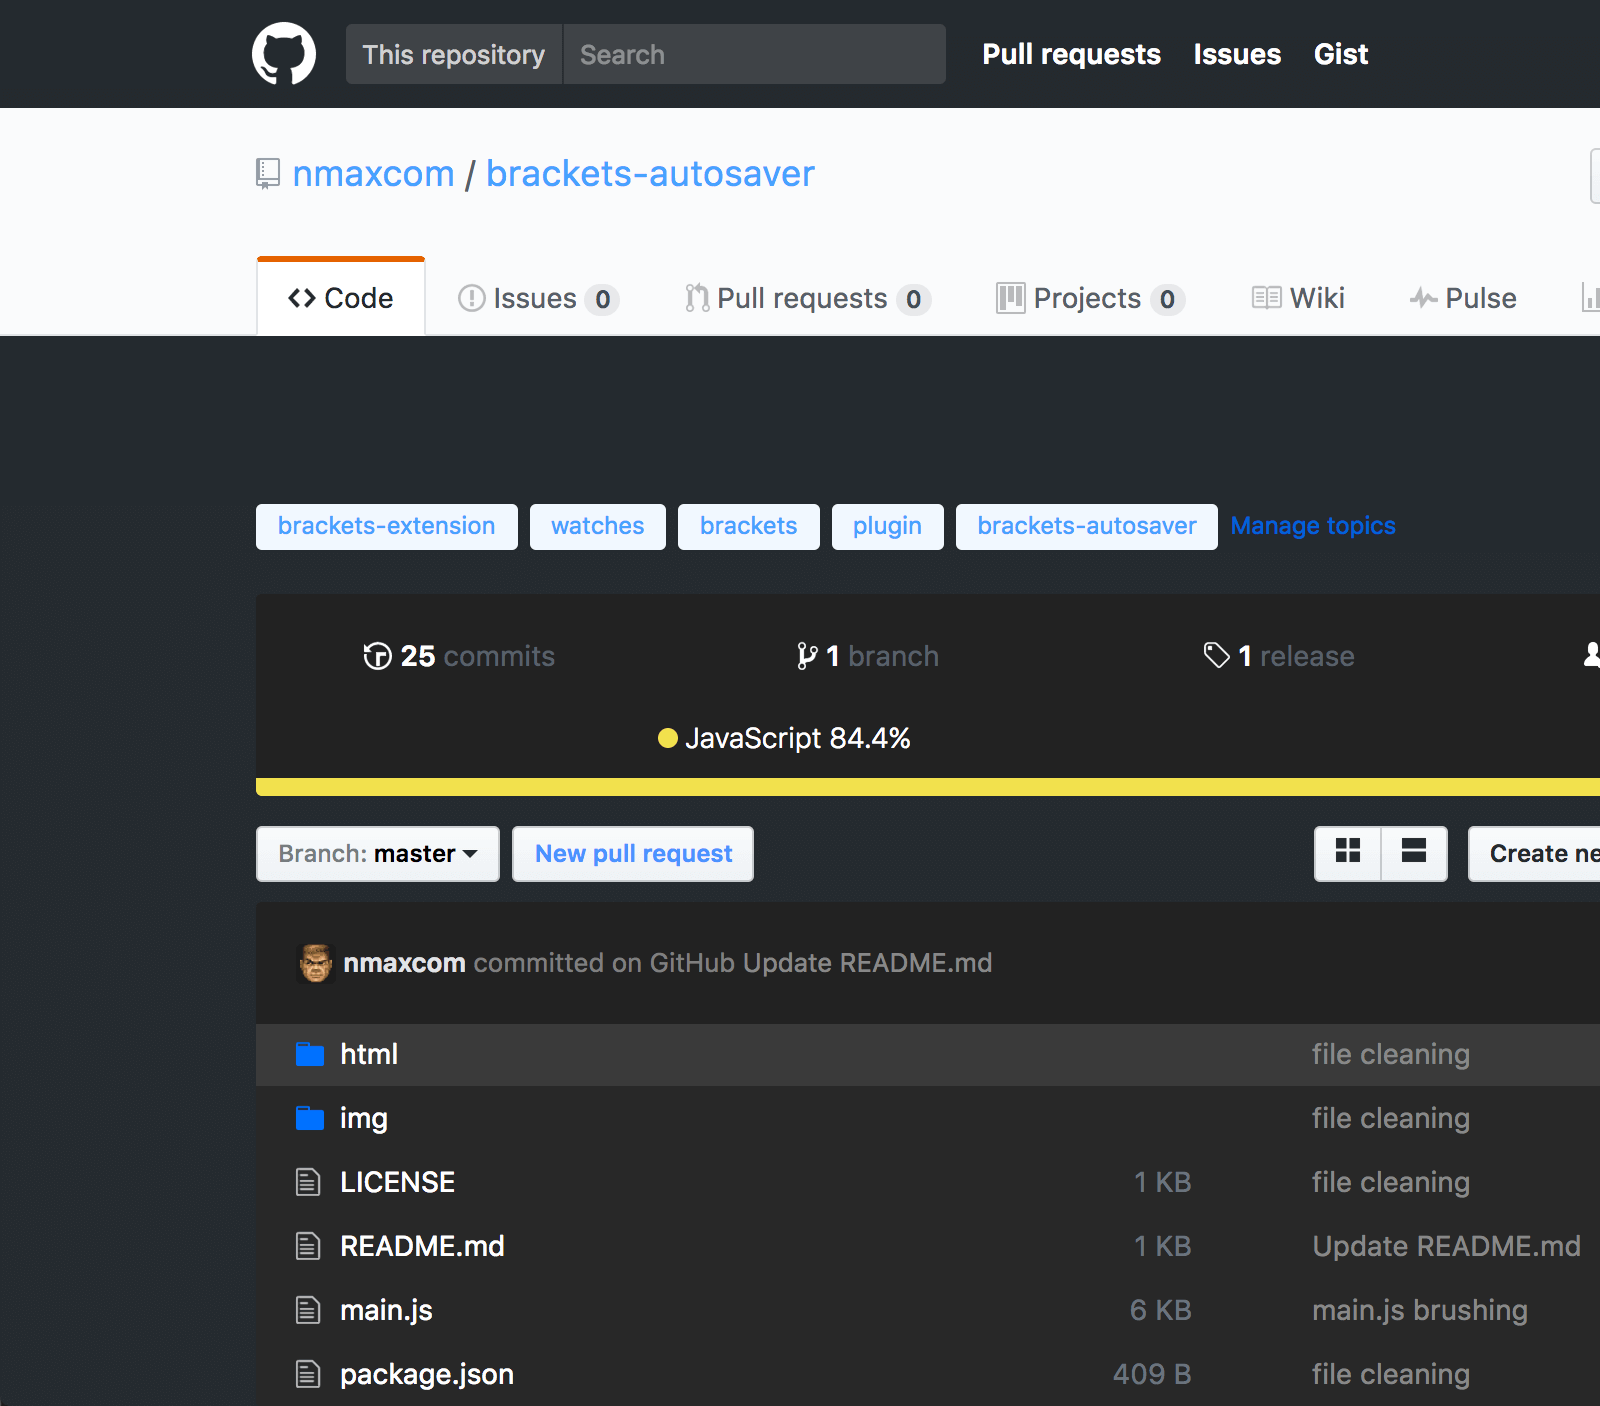The height and width of the screenshot is (1406, 1600).
Task: Click 'Update README.md' message on README row
Action: click(x=1447, y=1246)
